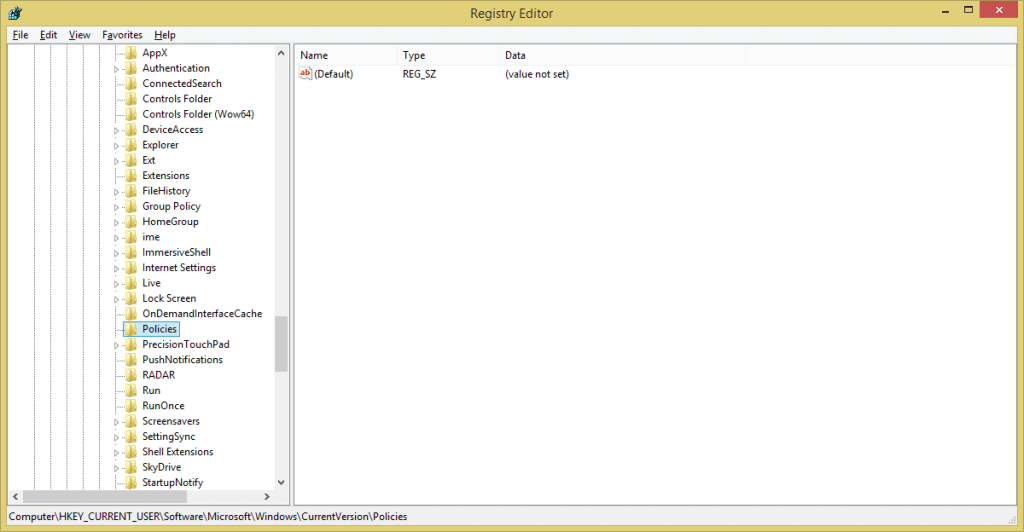
Task: Click the tree horizontal scrollbar thumb
Action: (x=105, y=497)
